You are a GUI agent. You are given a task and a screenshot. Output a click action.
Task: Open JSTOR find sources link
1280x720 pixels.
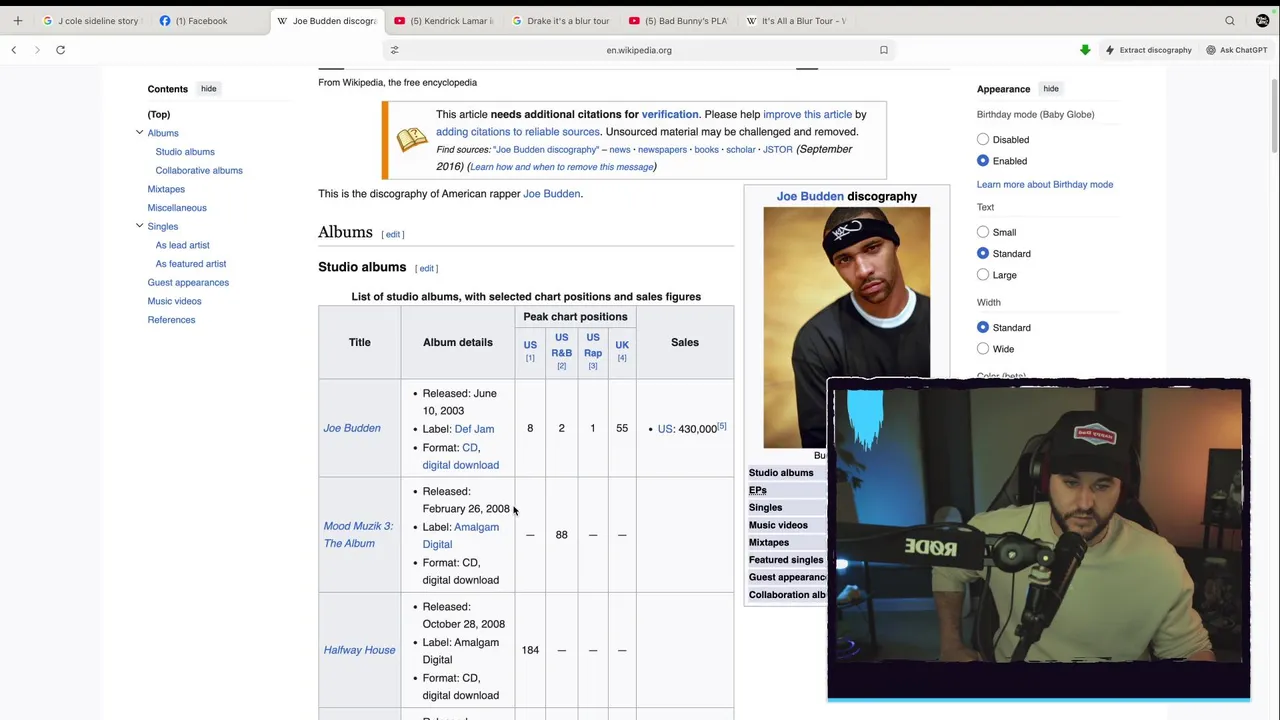[x=777, y=150]
